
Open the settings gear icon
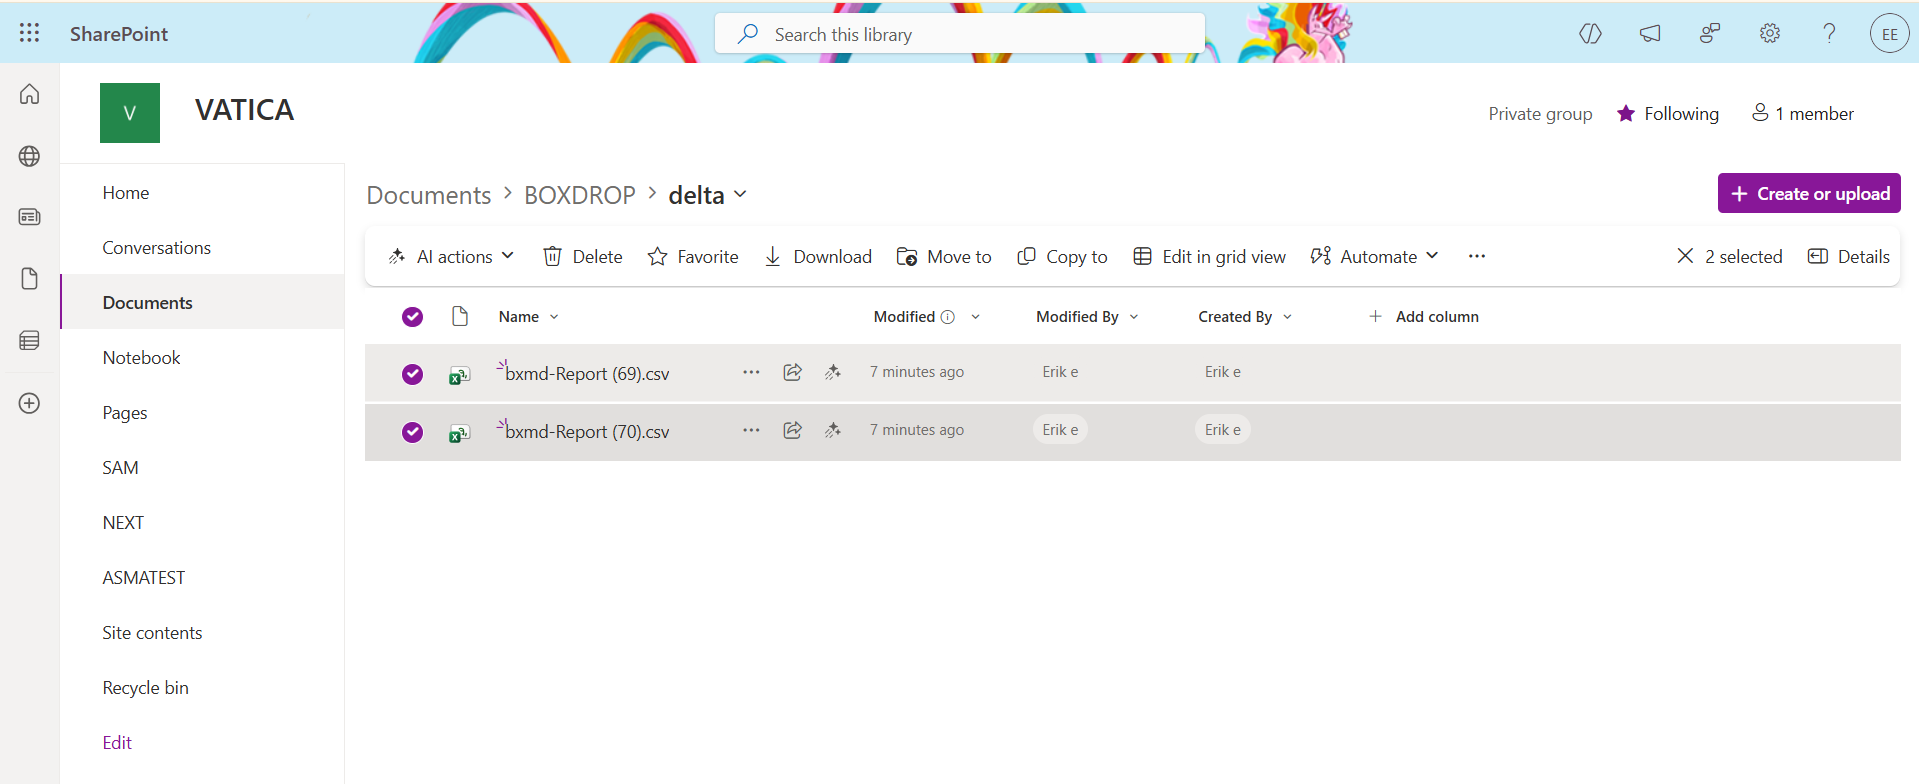[x=1770, y=34]
